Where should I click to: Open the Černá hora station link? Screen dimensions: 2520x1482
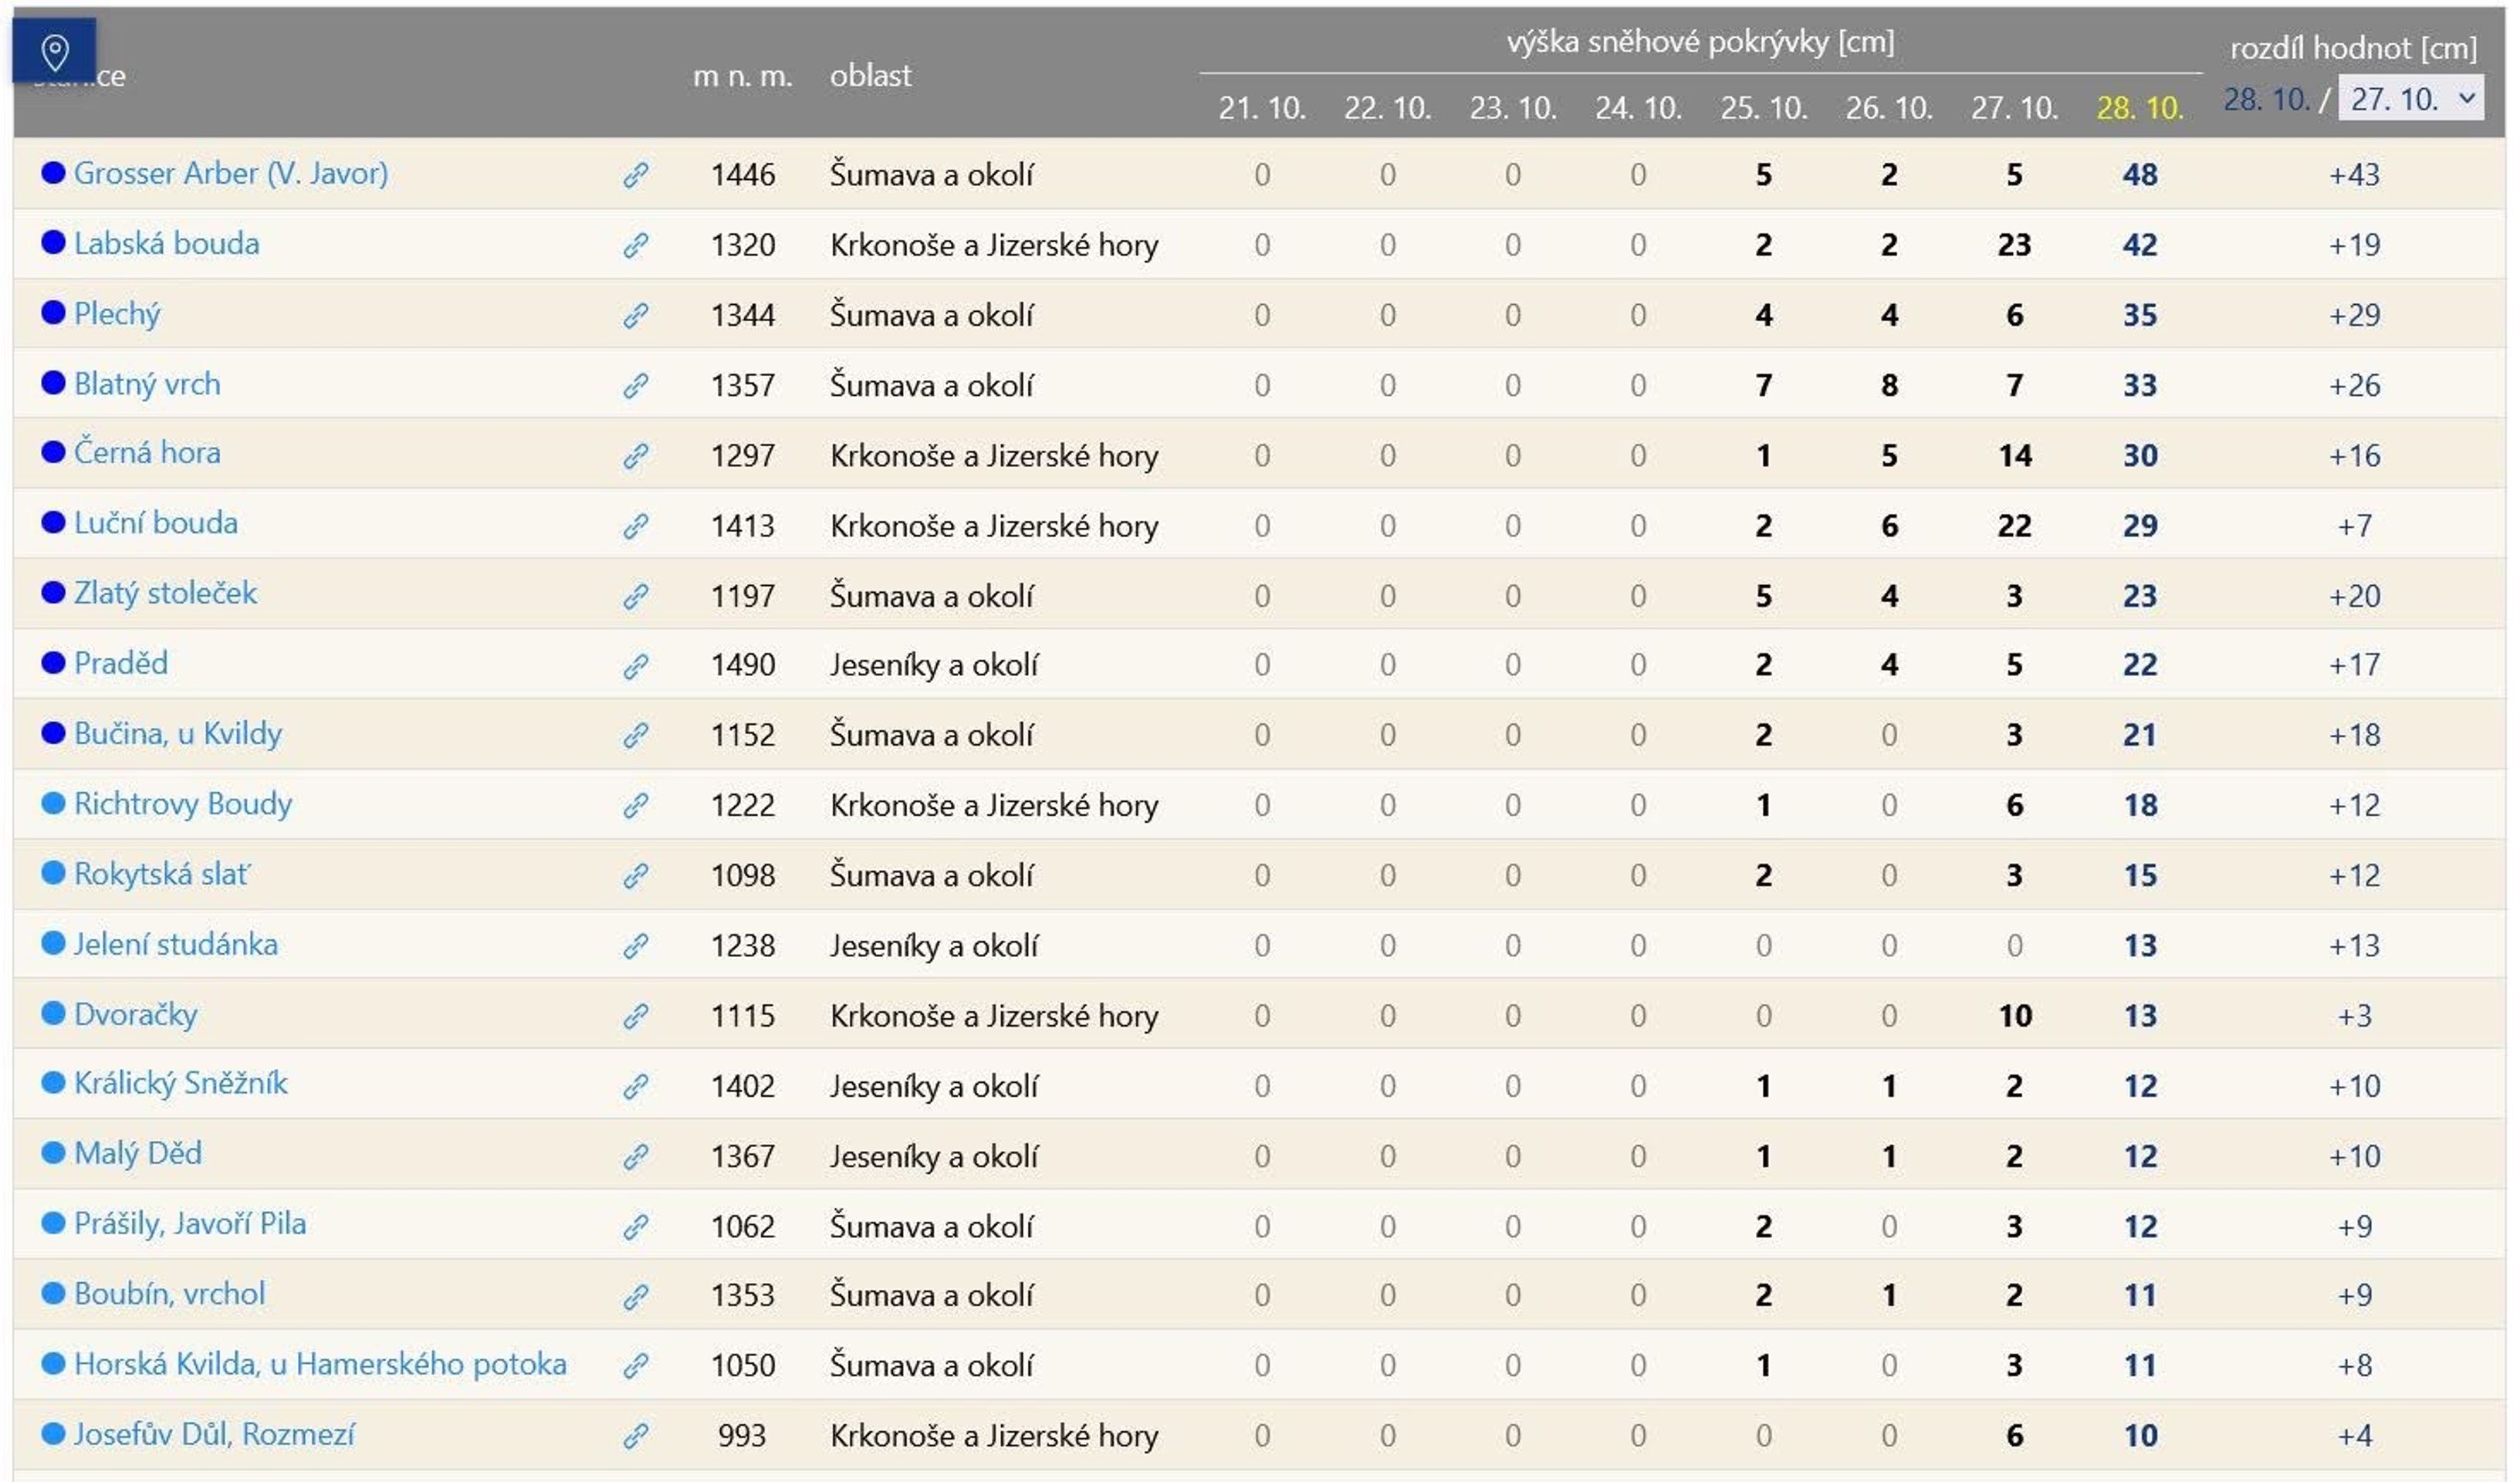pyautogui.click(x=147, y=453)
